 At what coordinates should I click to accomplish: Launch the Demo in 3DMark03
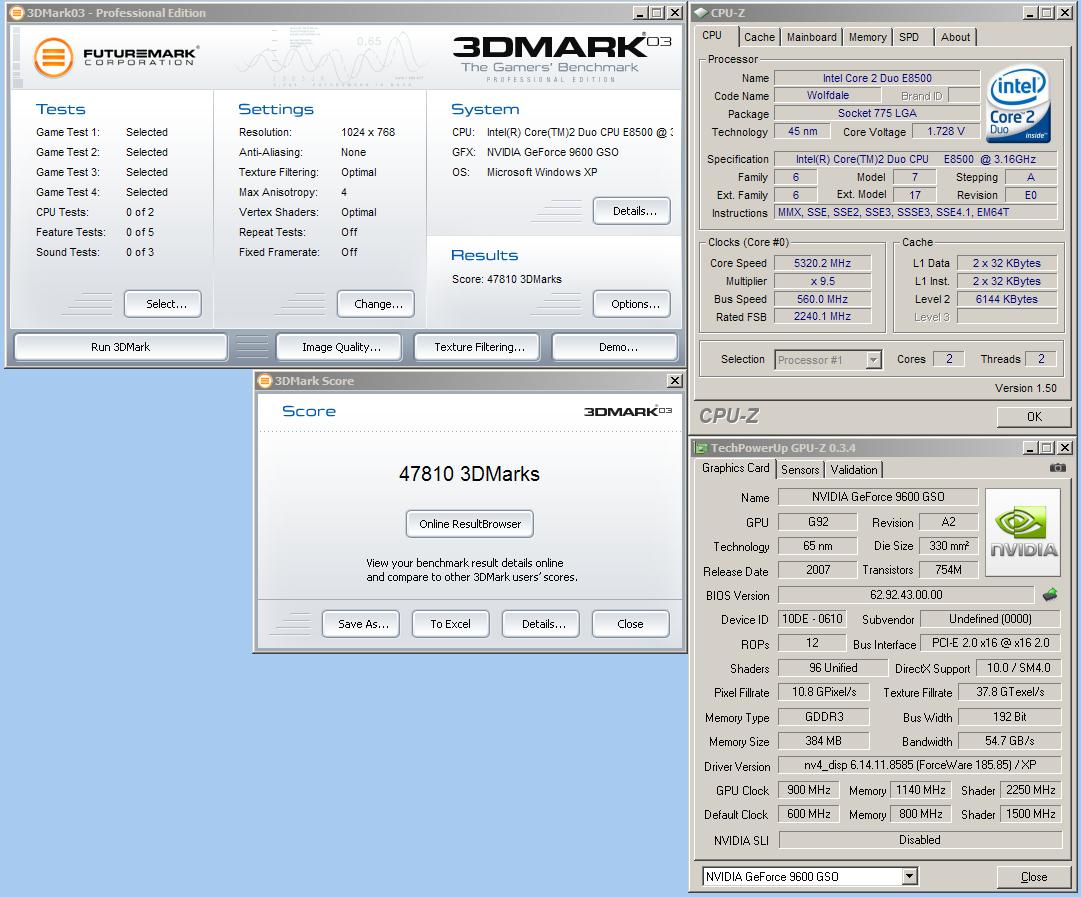click(615, 347)
